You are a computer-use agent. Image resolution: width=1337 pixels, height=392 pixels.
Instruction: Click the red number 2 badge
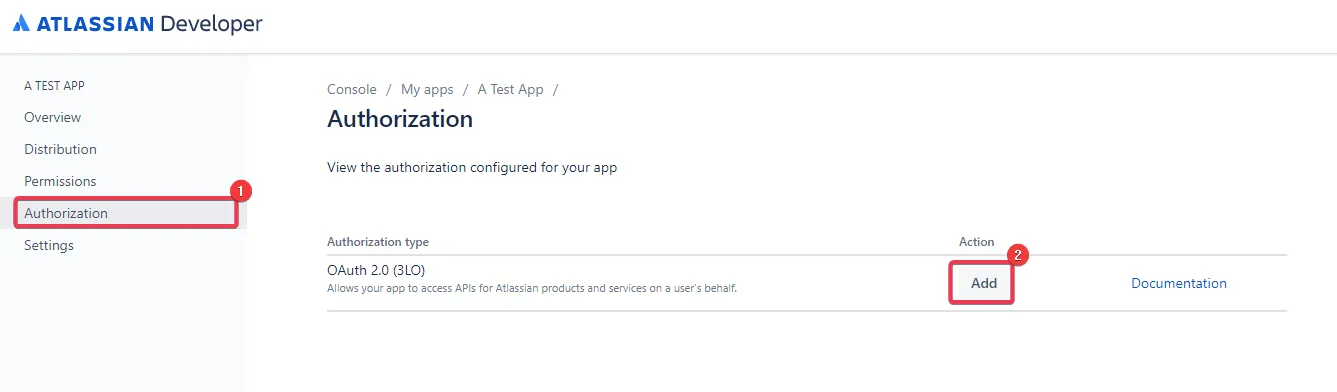pyautogui.click(x=1017, y=255)
